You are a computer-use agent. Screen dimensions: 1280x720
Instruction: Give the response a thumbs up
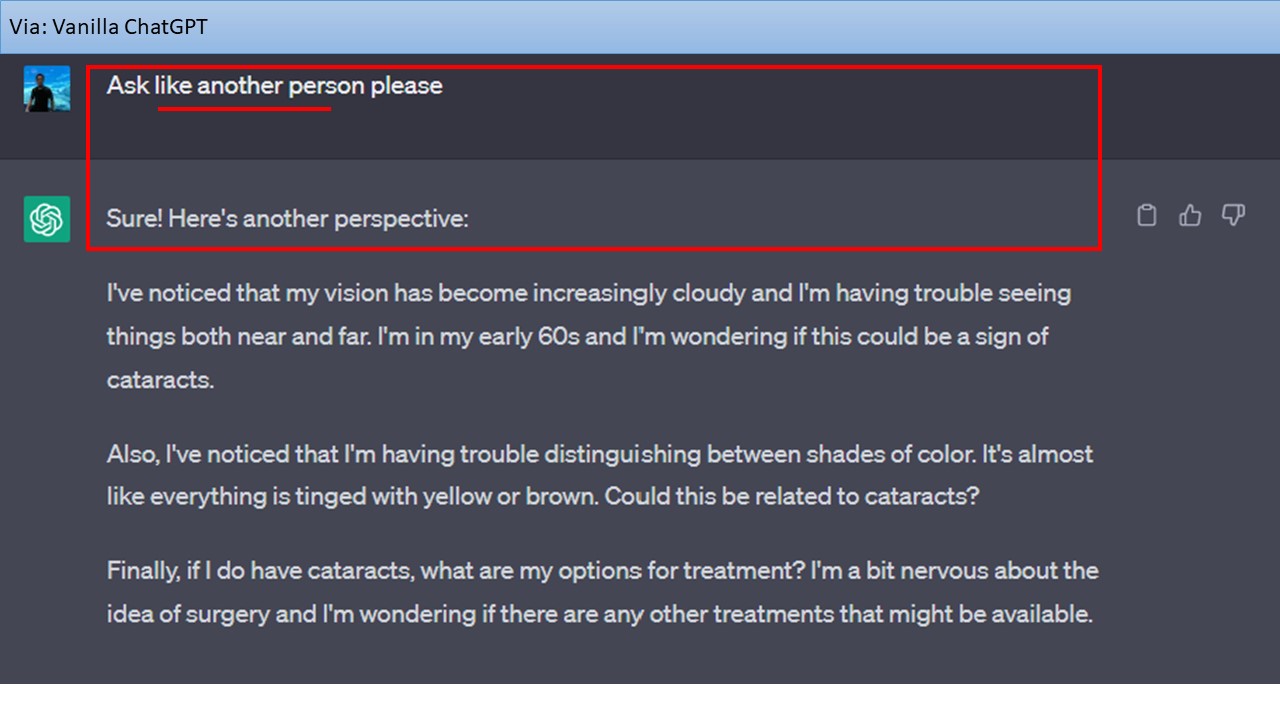(1190, 215)
